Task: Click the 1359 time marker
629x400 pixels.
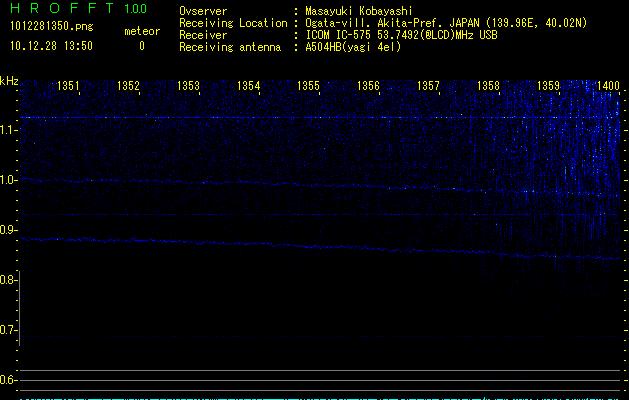Action: [x=549, y=87]
